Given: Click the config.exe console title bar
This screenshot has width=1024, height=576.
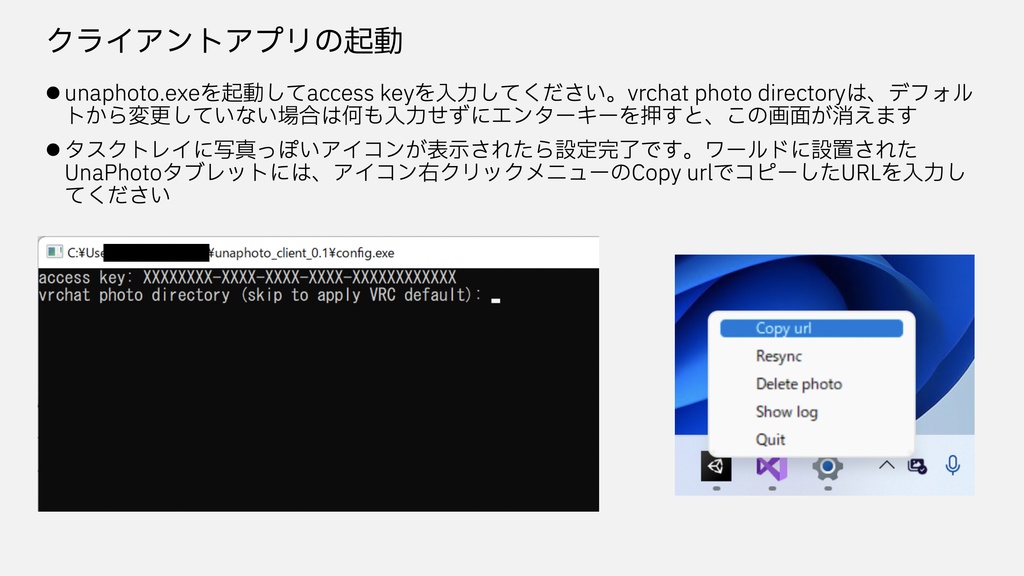Looking at the screenshot, I should pyautogui.click(x=319, y=253).
